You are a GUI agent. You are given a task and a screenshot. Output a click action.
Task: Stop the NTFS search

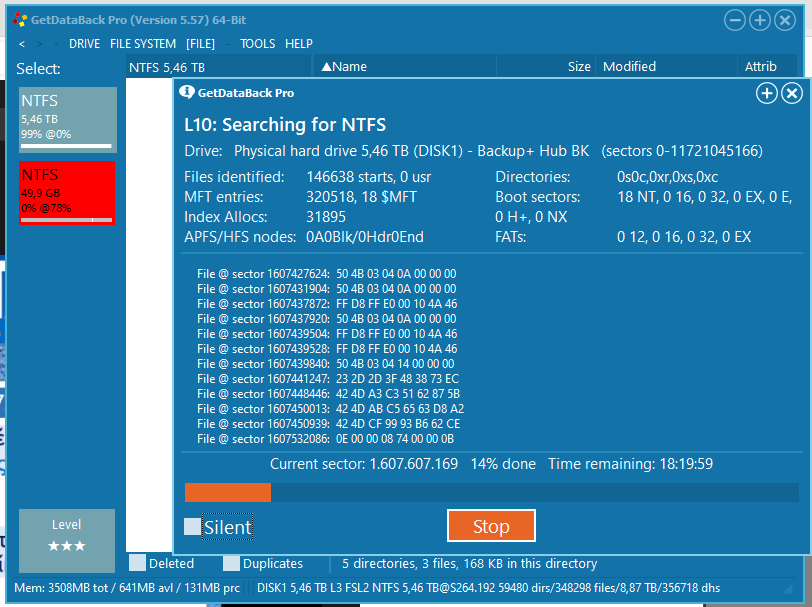coord(491,526)
